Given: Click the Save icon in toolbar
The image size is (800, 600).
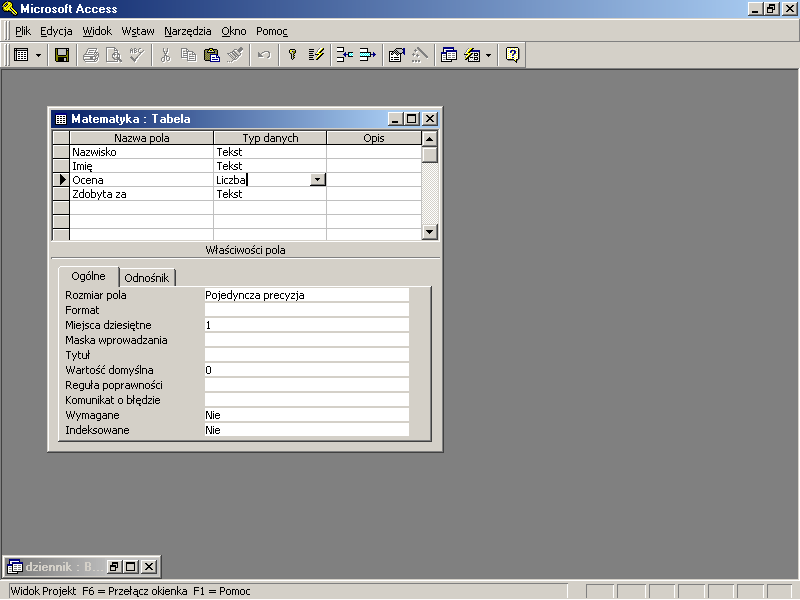Looking at the screenshot, I should point(62,55).
